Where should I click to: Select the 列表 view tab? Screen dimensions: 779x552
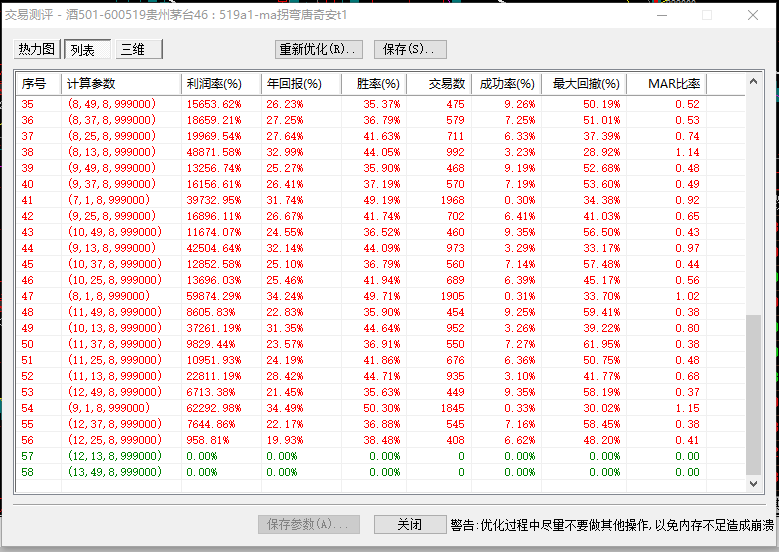(x=87, y=49)
